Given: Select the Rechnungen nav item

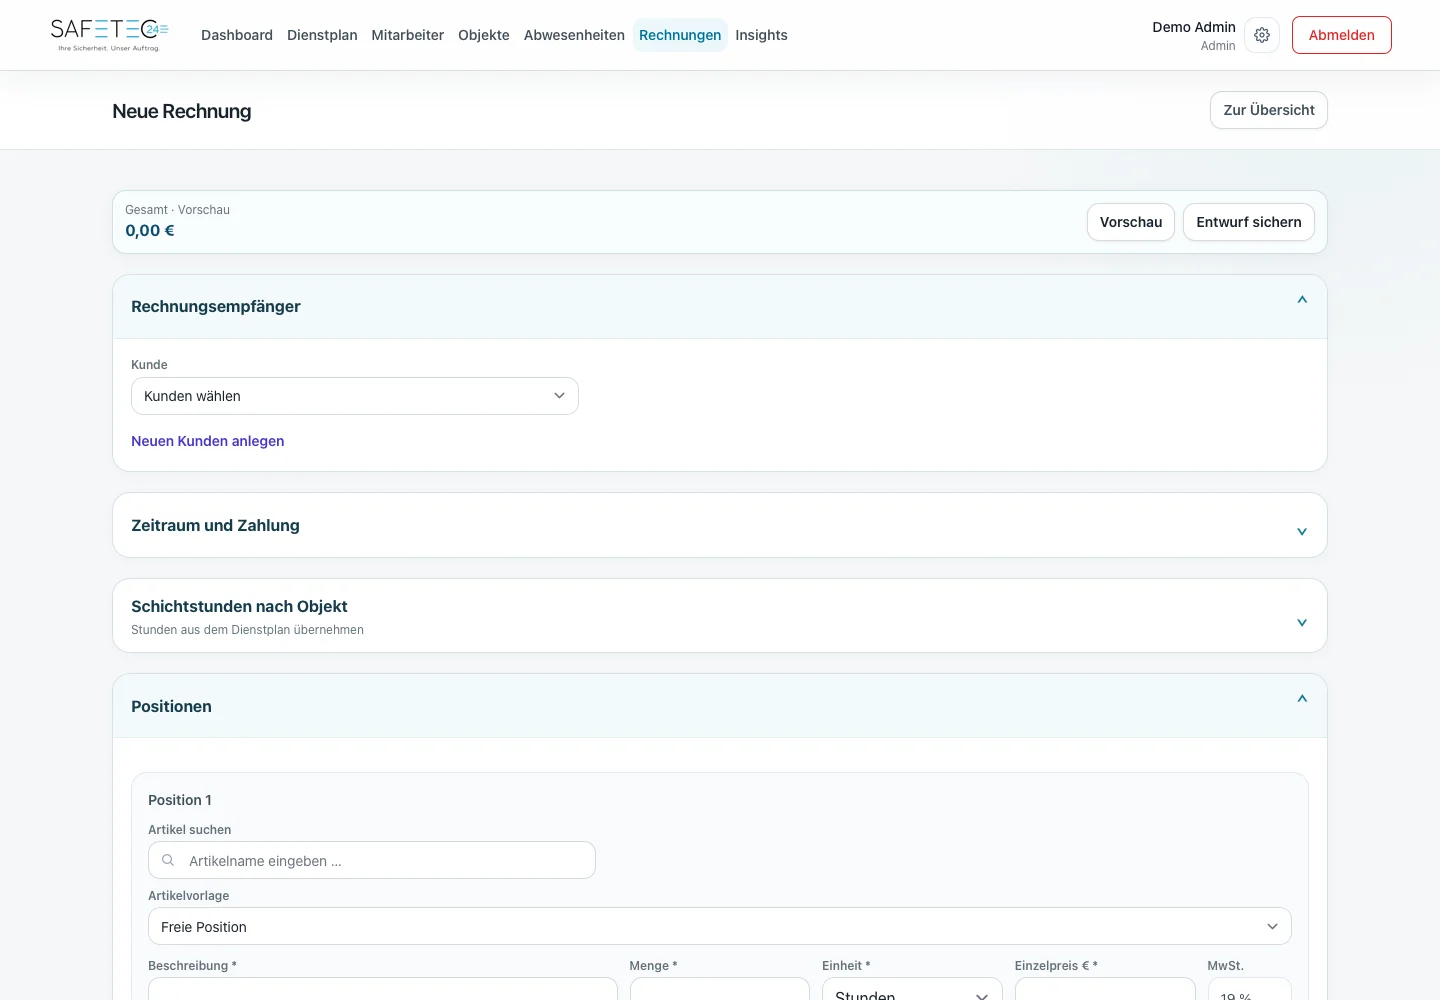Looking at the screenshot, I should tap(680, 35).
